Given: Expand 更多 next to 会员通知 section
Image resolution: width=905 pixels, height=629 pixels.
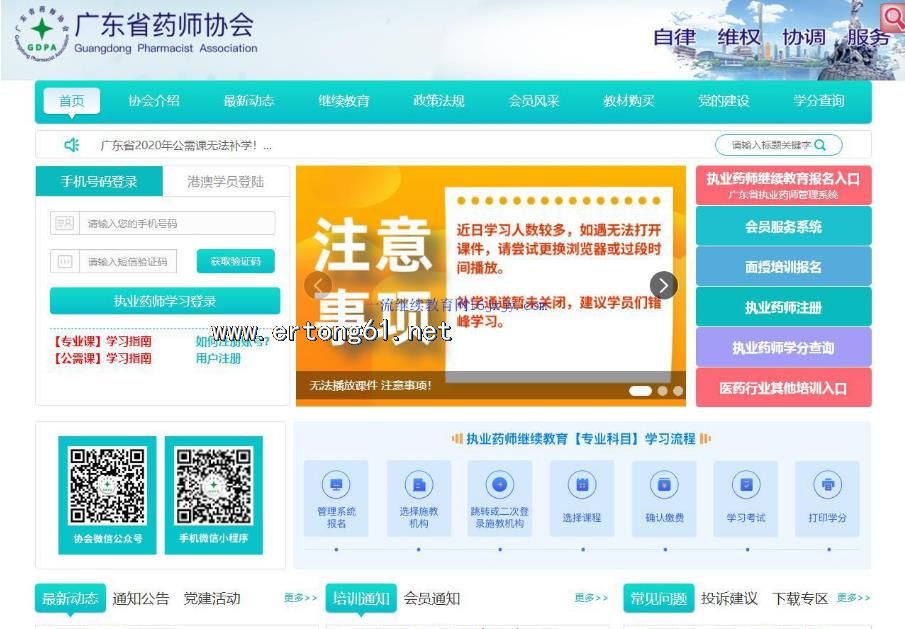Looking at the screenshot, I should pyautogui.click(x=591, y=598).
